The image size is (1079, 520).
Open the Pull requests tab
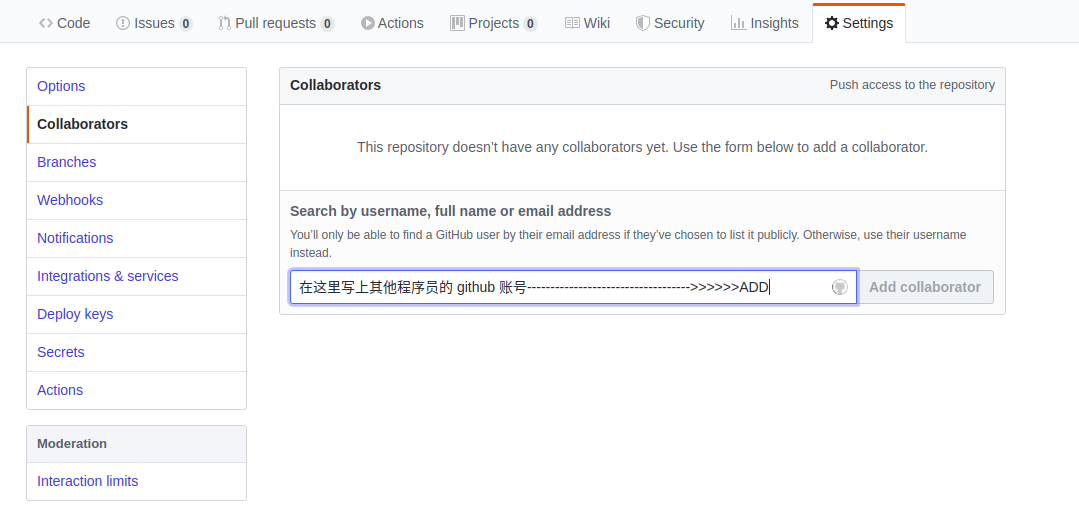tap(276, 23)
